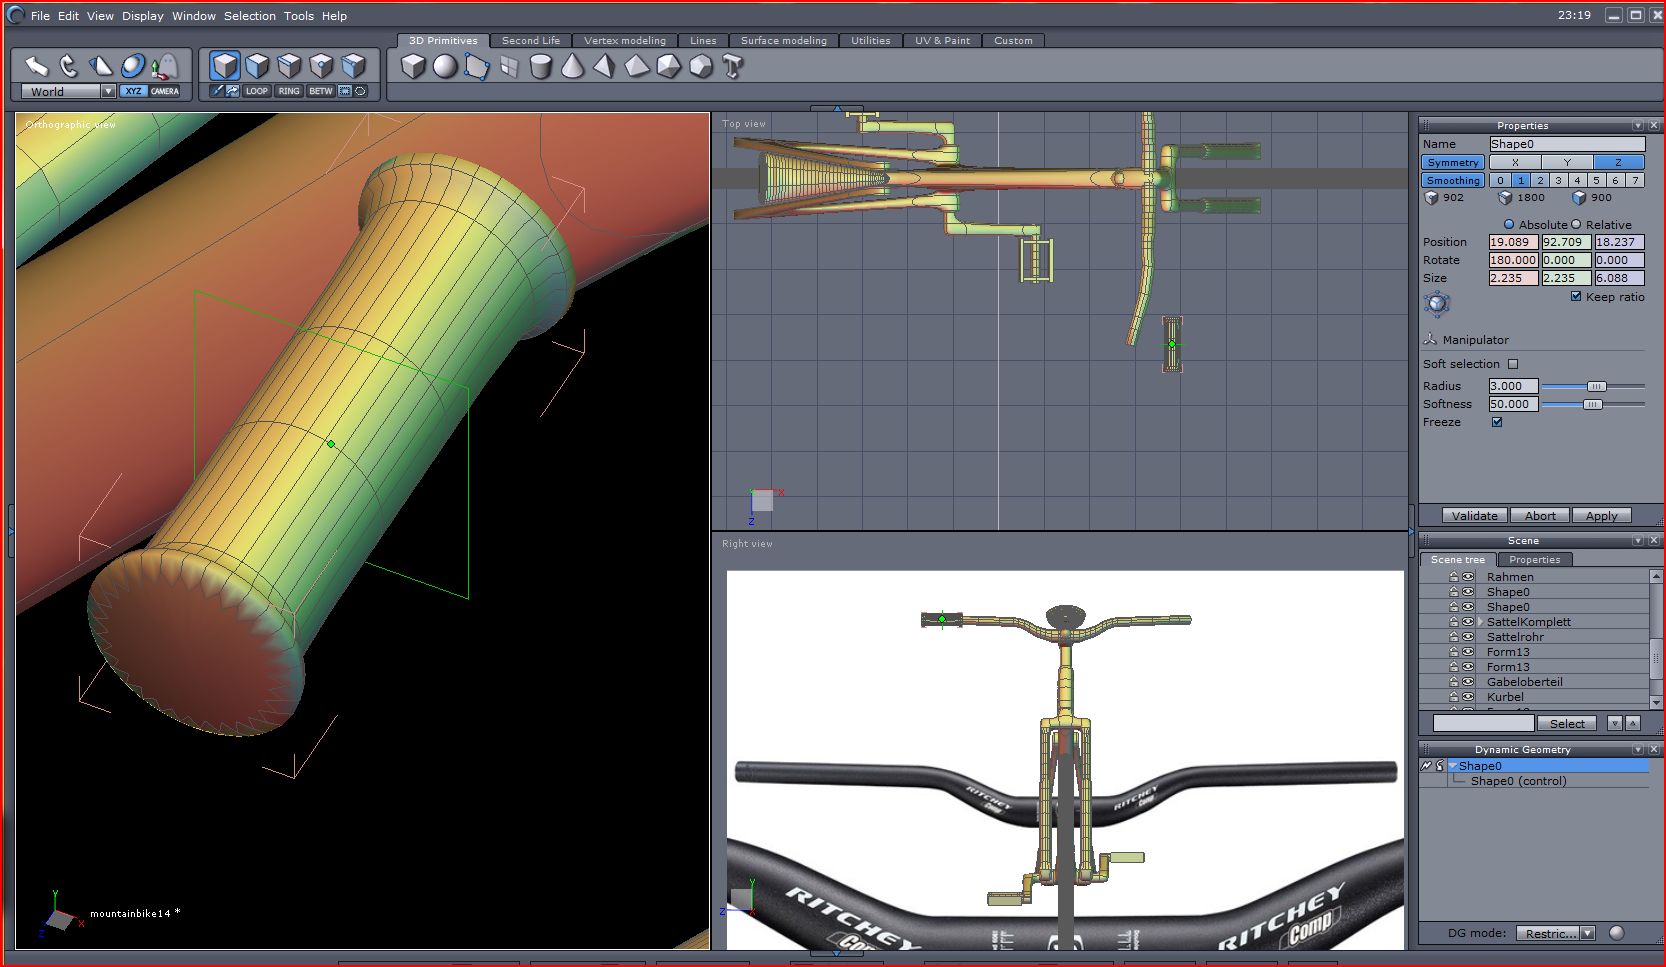Select the Relative radio button
This screenshot has width=1666, height=967.
[1576, 225]
